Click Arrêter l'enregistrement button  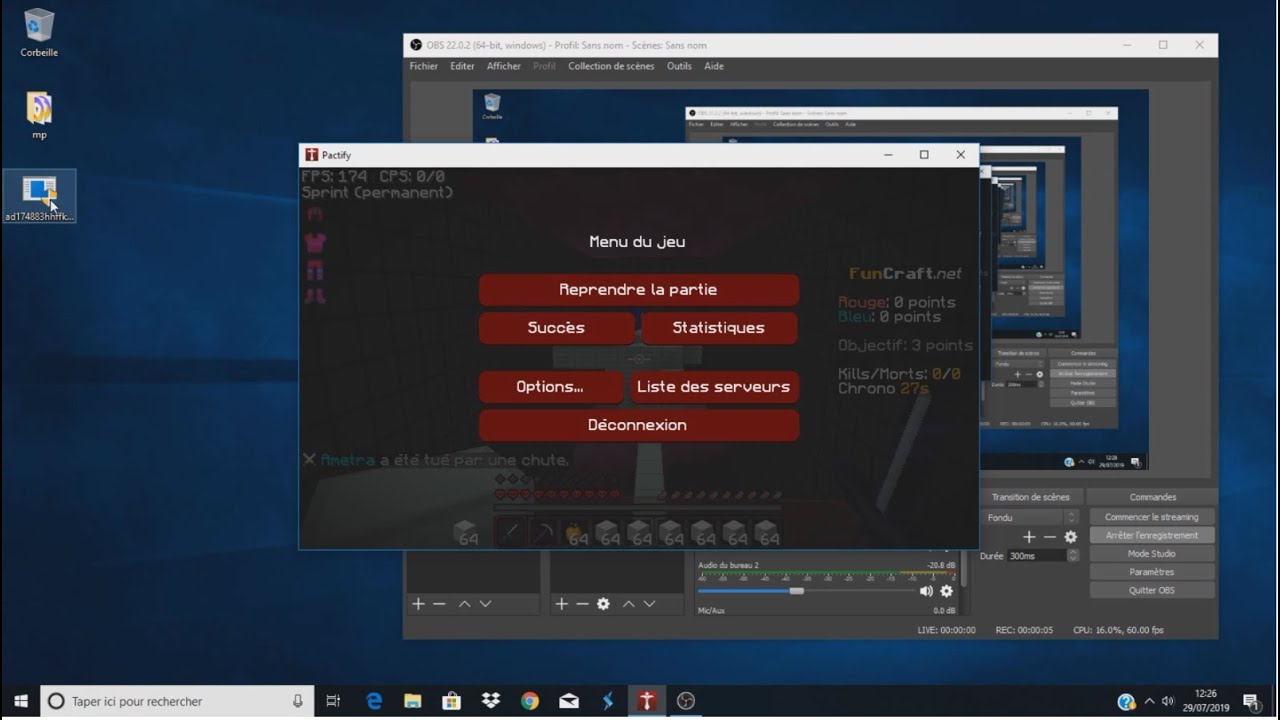tap(1151, 535)
